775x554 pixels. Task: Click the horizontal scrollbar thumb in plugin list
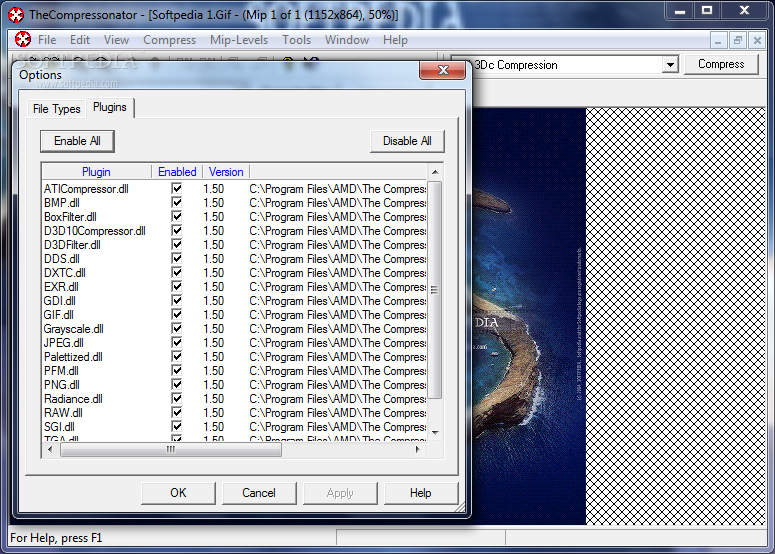tap(171, 449)
